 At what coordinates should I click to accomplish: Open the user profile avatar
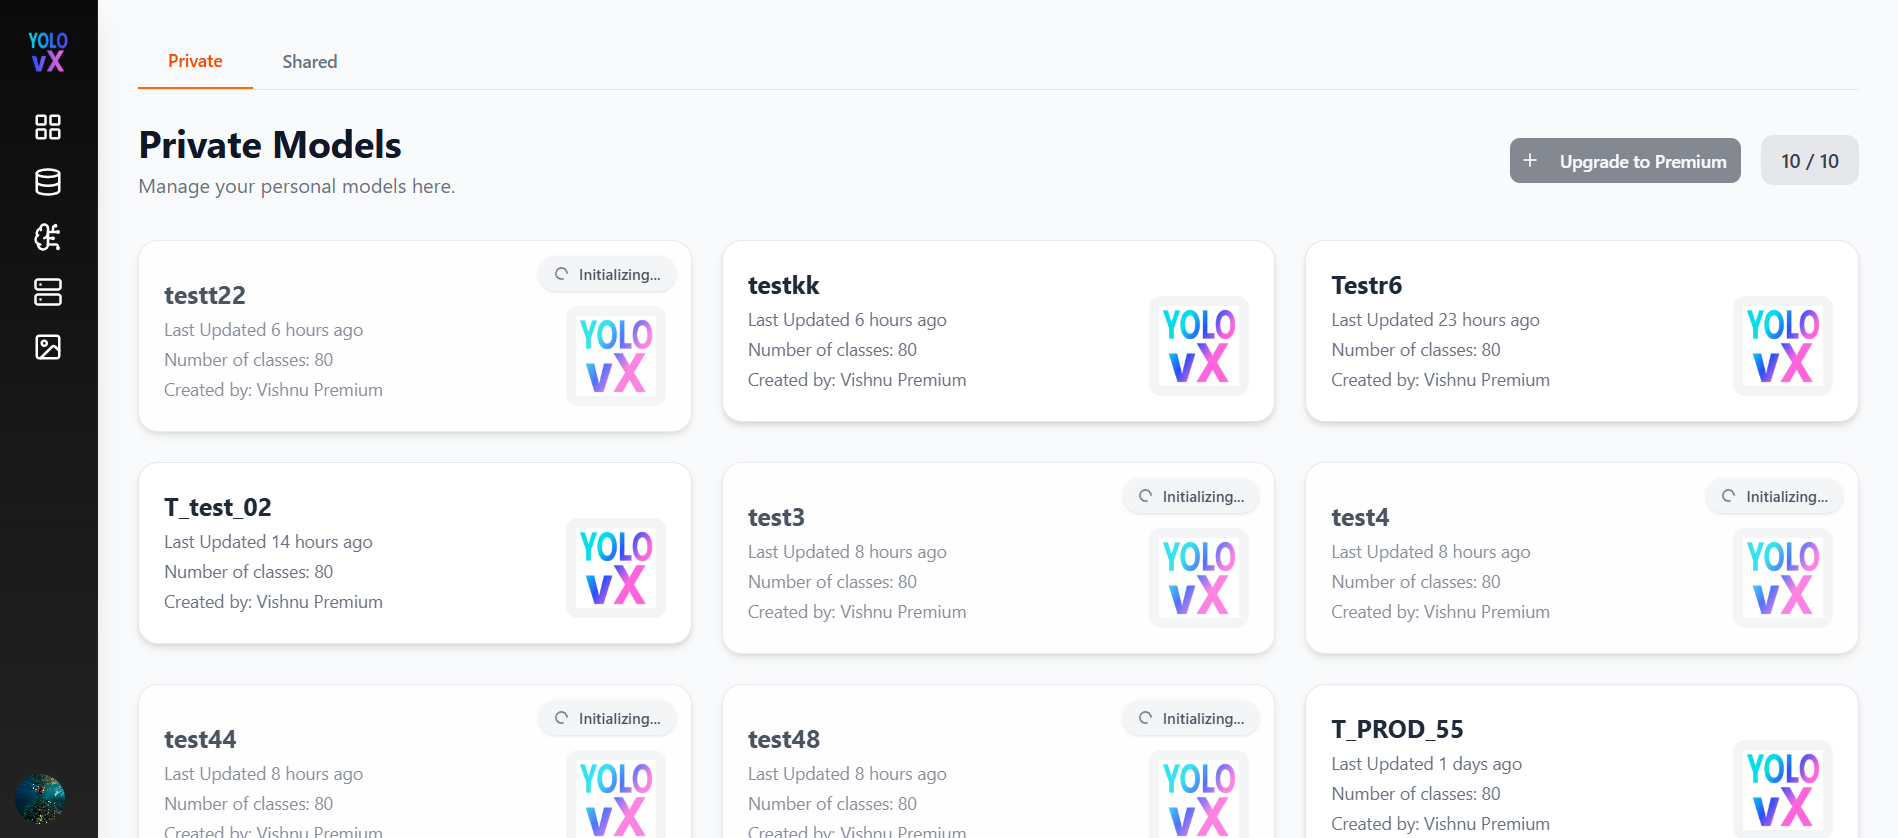[x=41, y=798]
